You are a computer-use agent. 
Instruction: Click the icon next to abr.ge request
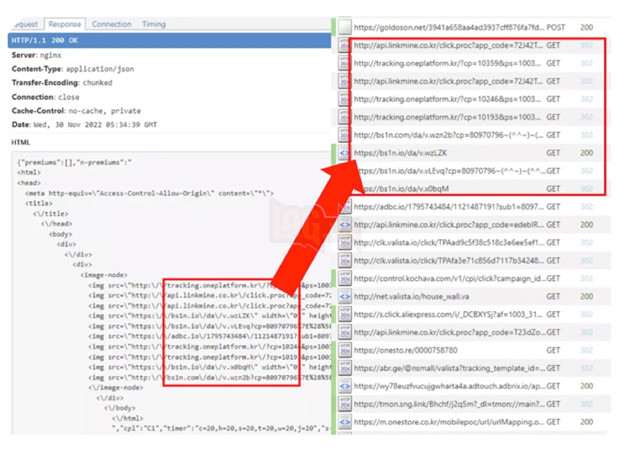point(344,368)
